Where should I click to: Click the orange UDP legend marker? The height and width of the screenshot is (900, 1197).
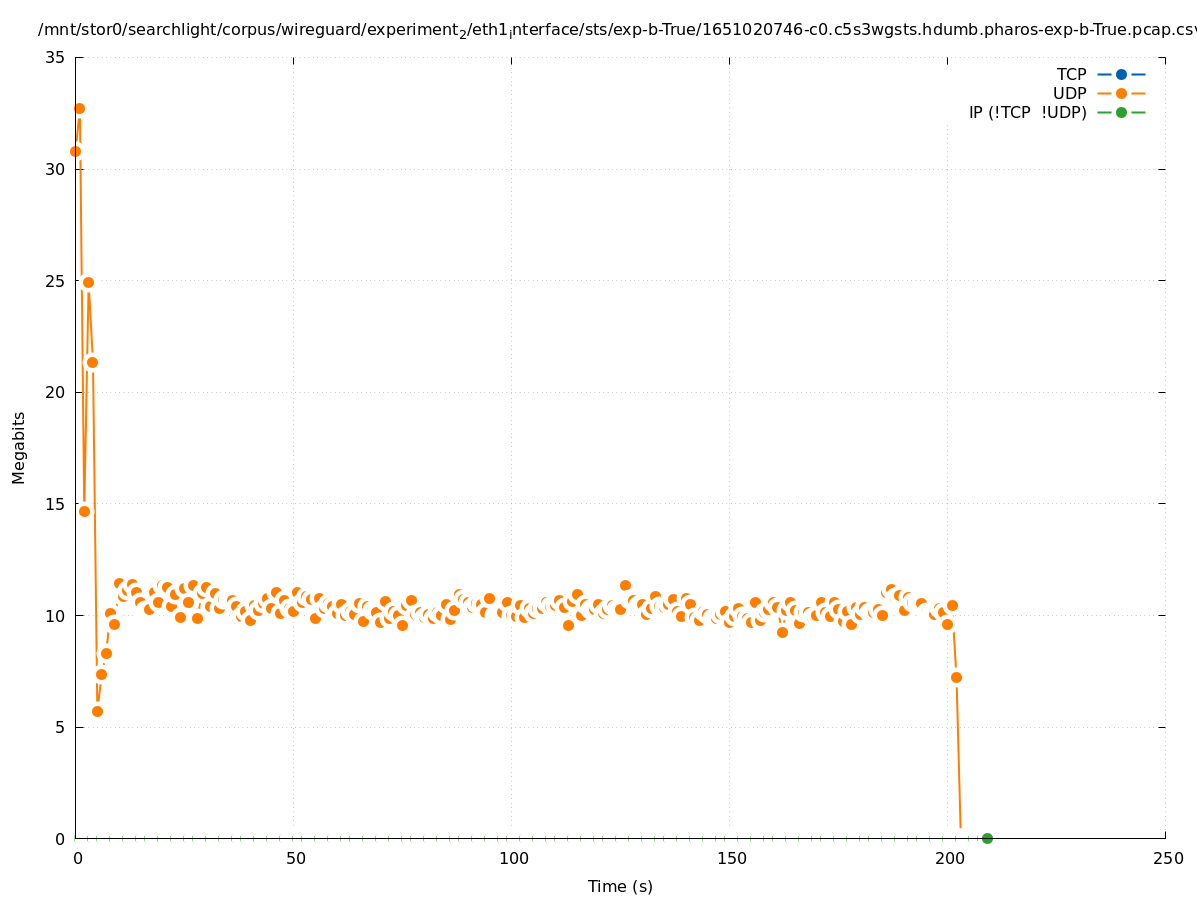coord(1121,93)
